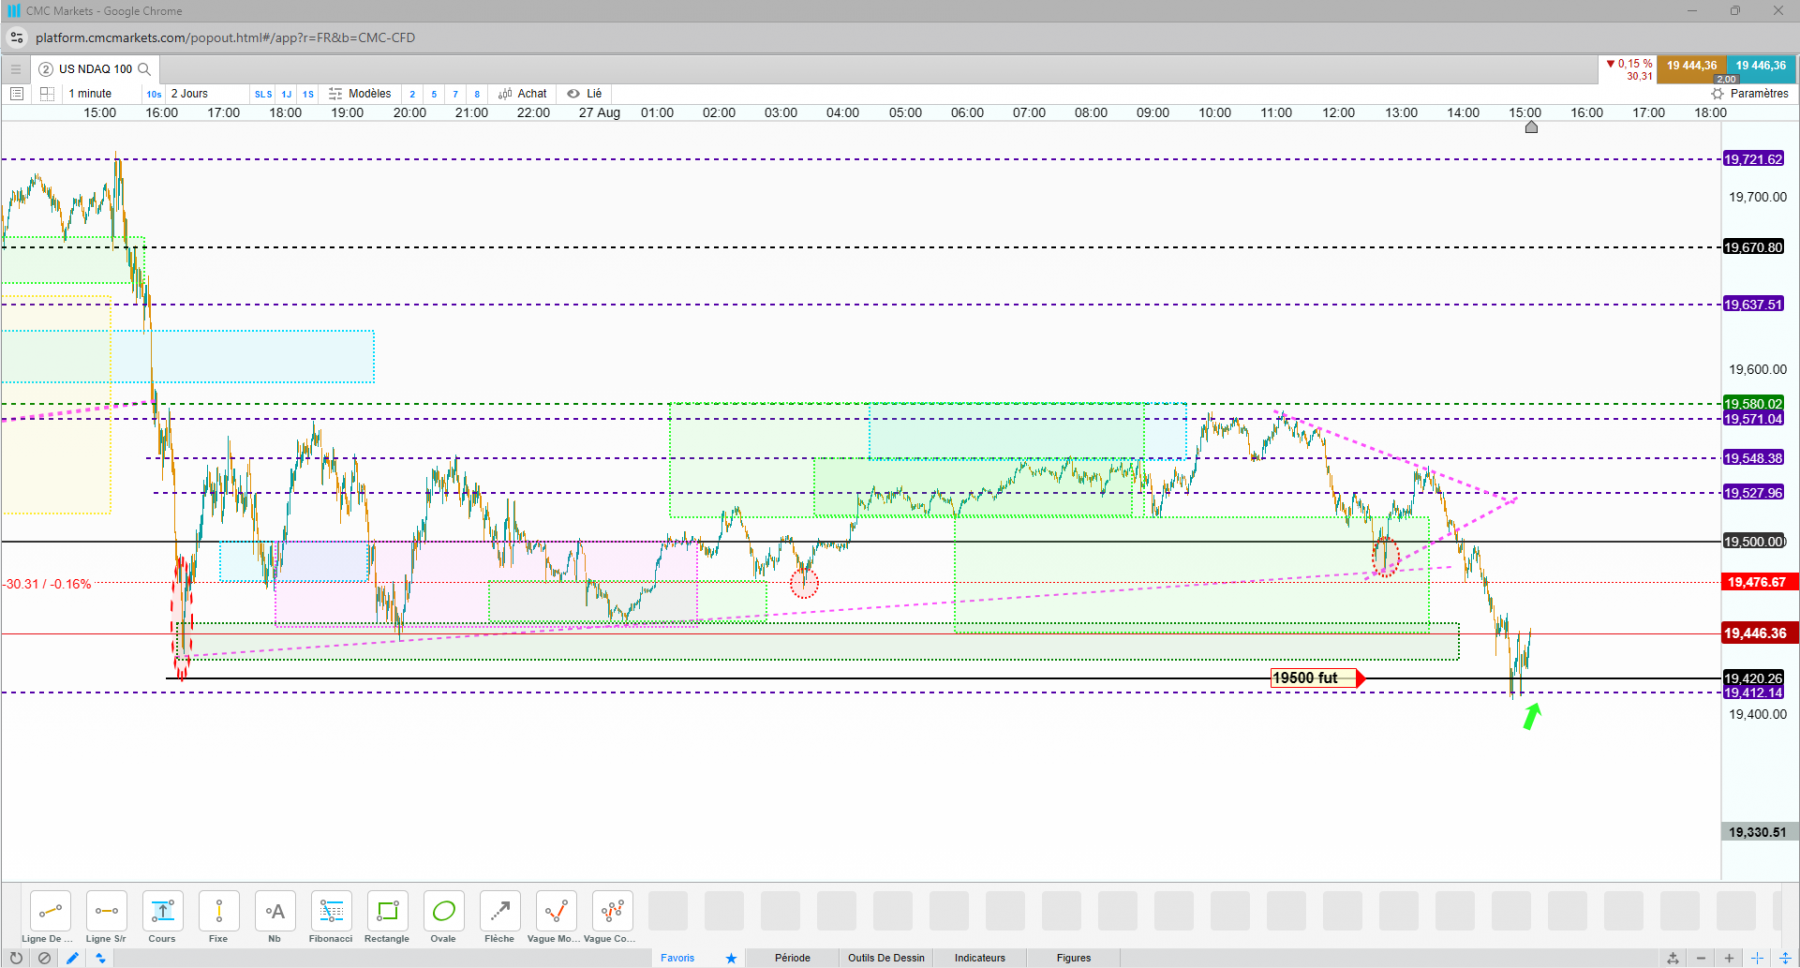Screen dimensions: 1800x968
Task: Click the blue buy price 19 446,36
Action: click(1761, 68)
